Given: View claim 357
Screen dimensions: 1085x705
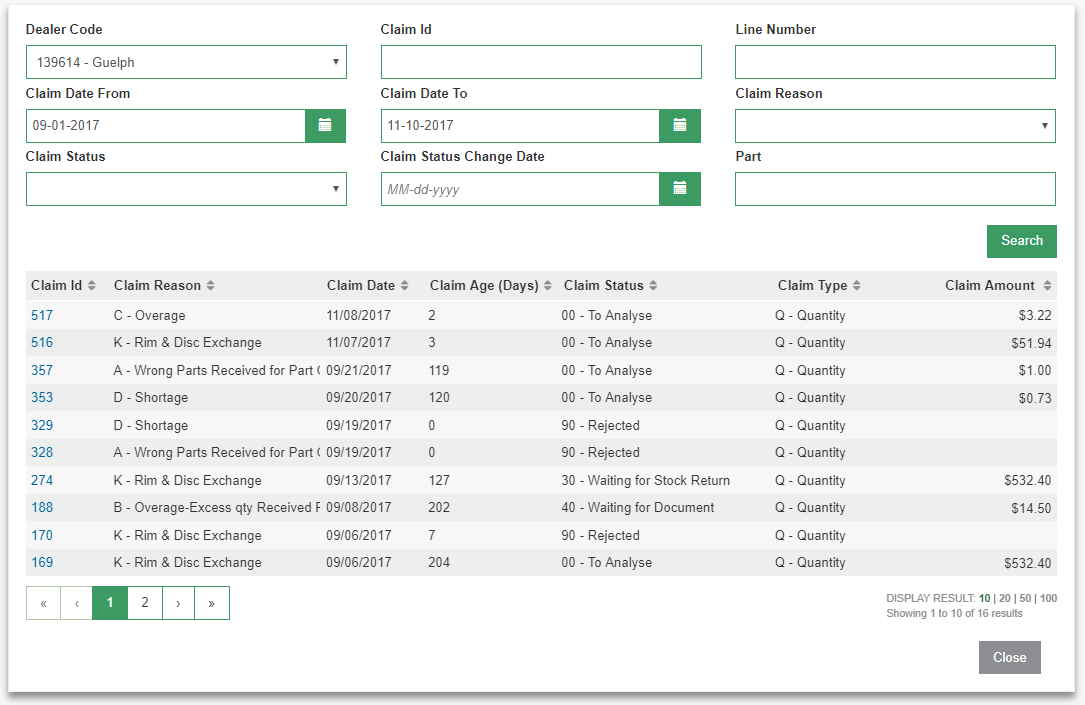Looking at the screenshot, I should 42,370.
